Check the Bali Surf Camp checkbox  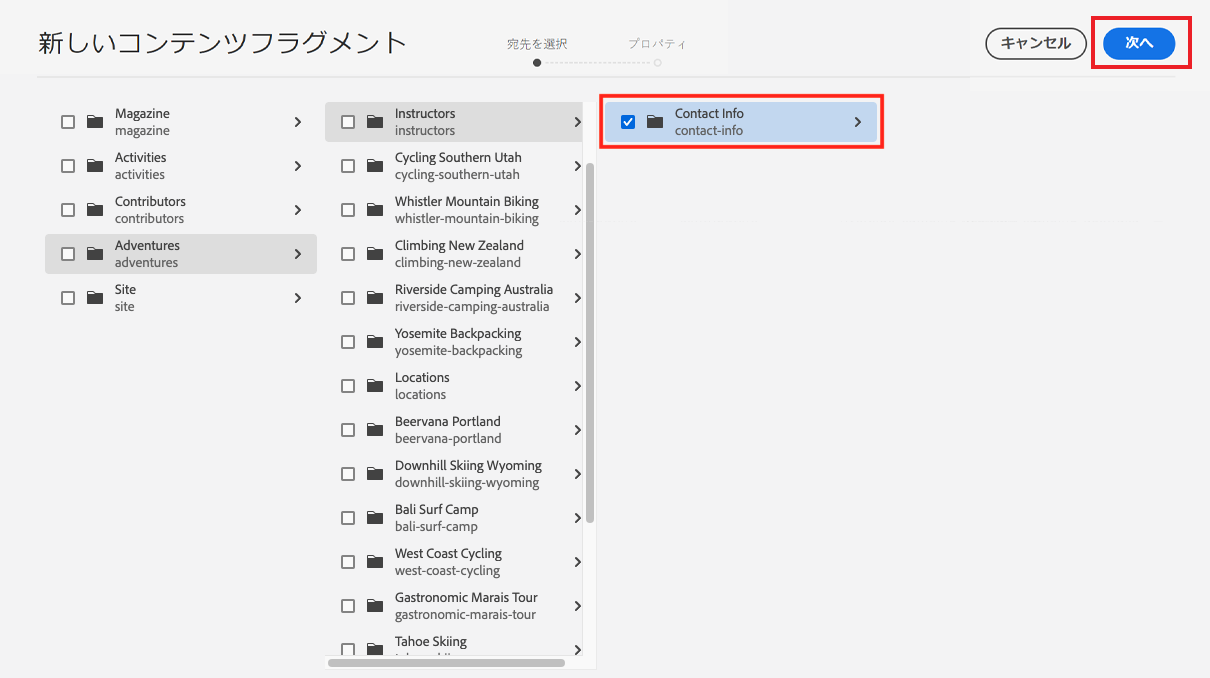[x=348, y=518]
